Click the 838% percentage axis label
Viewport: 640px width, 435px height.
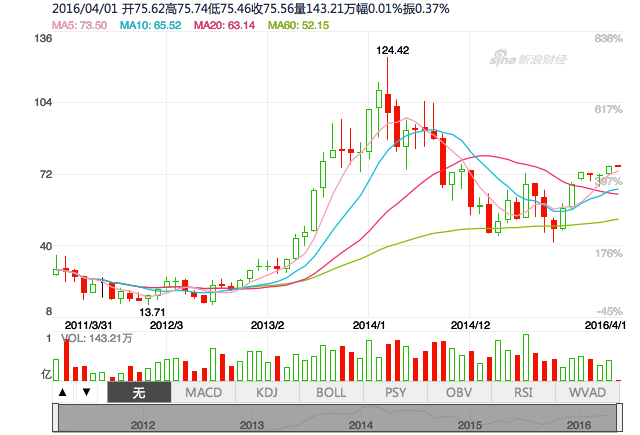tap(608, 39)
